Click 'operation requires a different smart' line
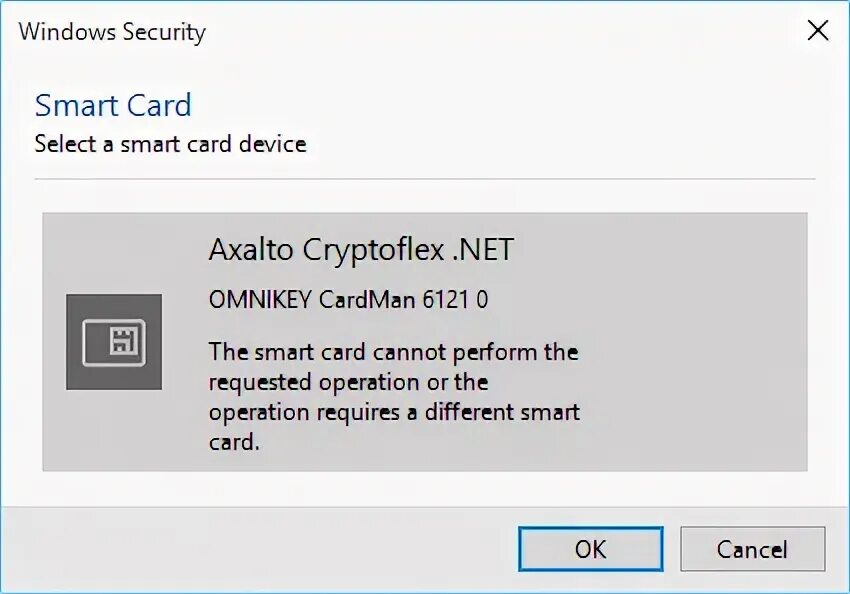The image size is (850, 594). [394, 412]
